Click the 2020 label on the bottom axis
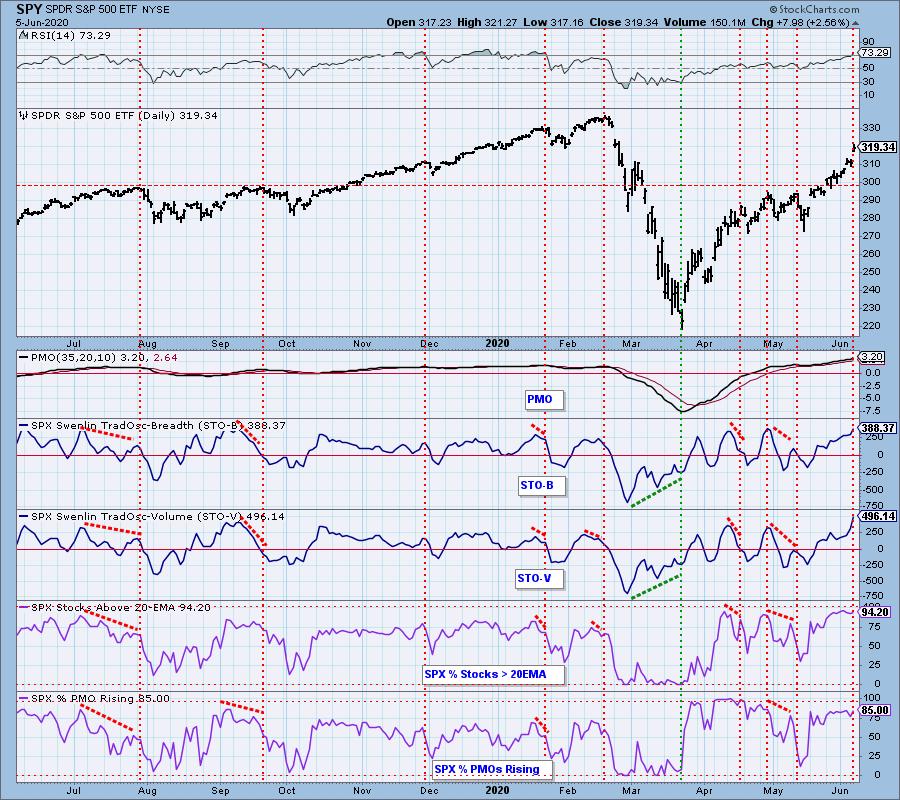Image resolution: width=900 pixels, height=800 pixels. click(x=497, y=790)
